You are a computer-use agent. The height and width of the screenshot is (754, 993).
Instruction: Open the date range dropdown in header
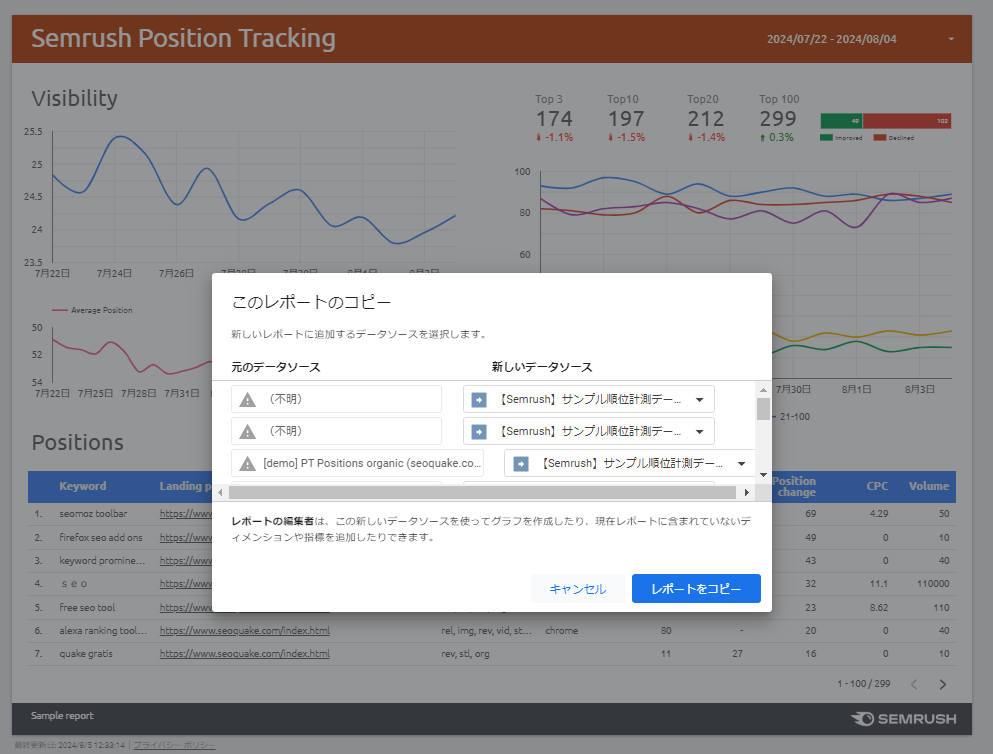tap(951, 39)
